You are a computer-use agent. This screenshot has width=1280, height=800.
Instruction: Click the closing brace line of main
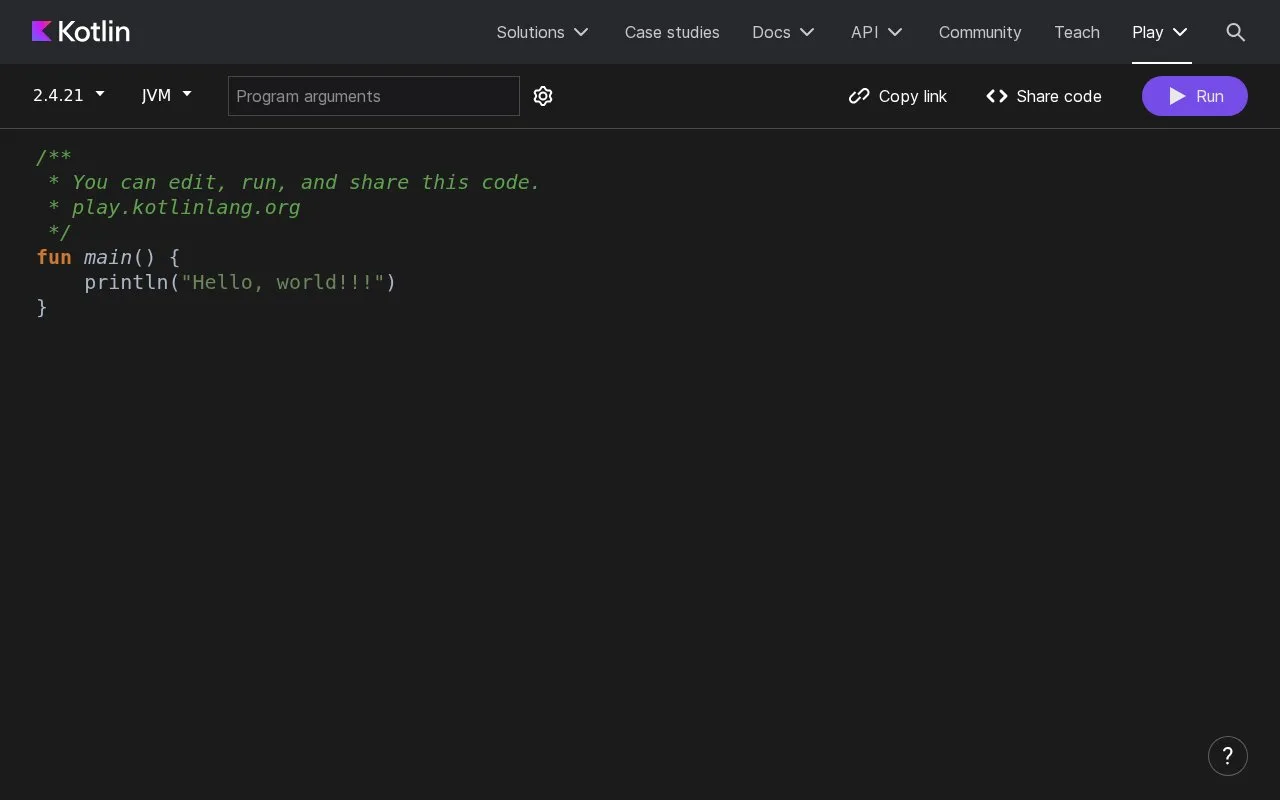click(x=42, y=307)
